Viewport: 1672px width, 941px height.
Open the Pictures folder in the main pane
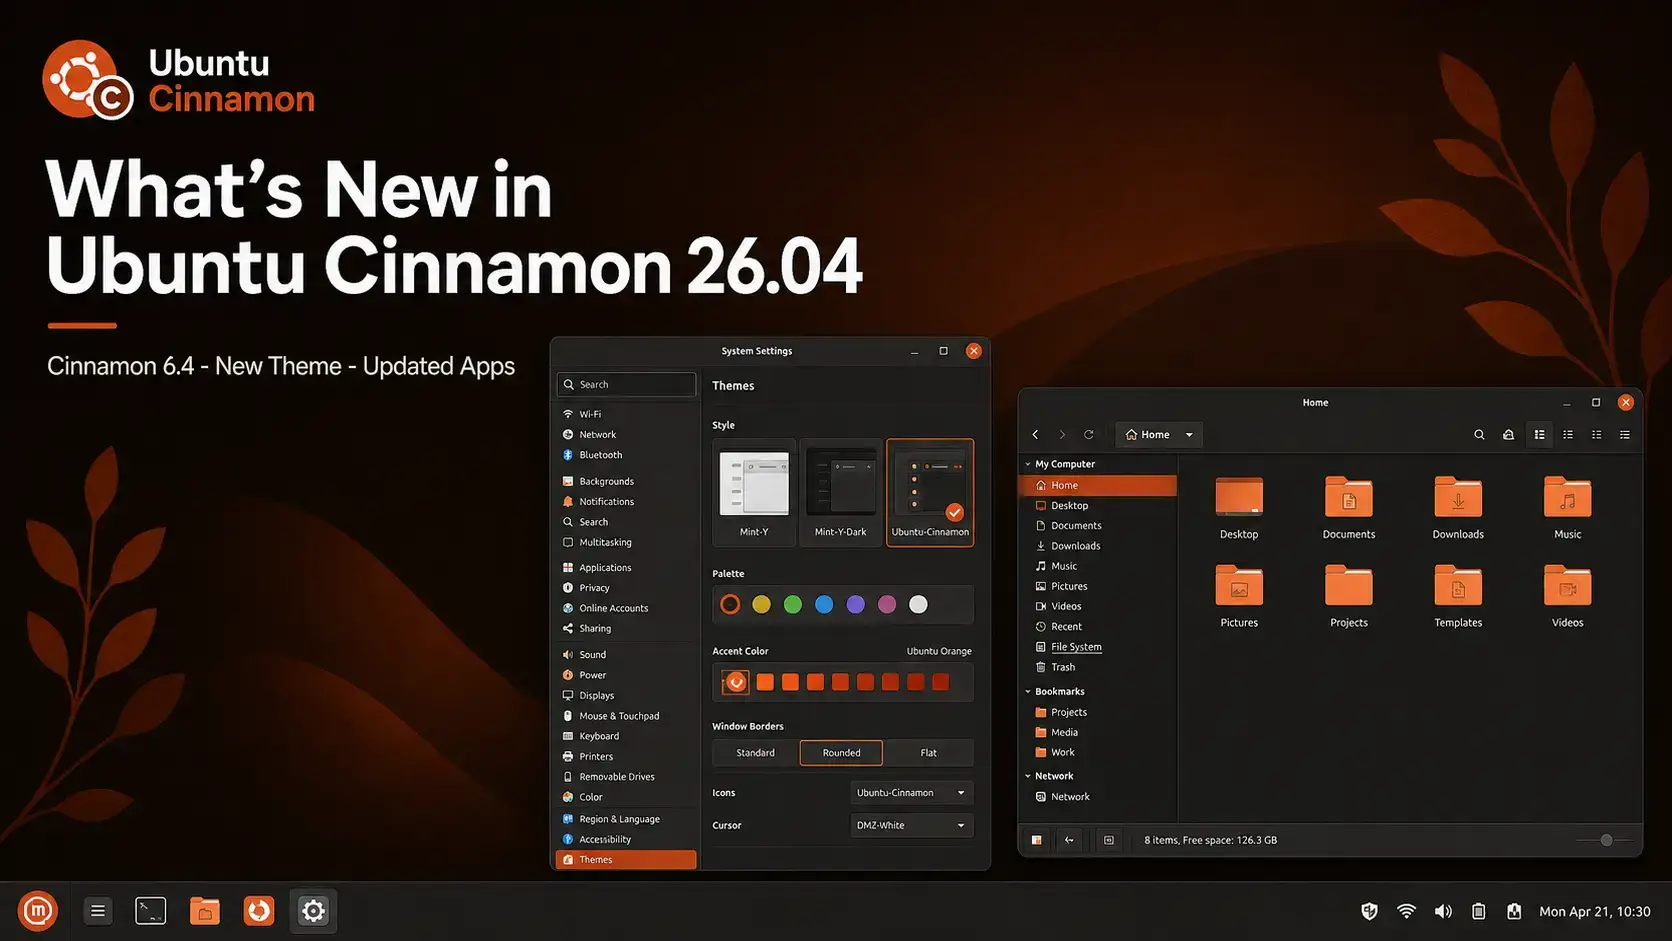1239,596
